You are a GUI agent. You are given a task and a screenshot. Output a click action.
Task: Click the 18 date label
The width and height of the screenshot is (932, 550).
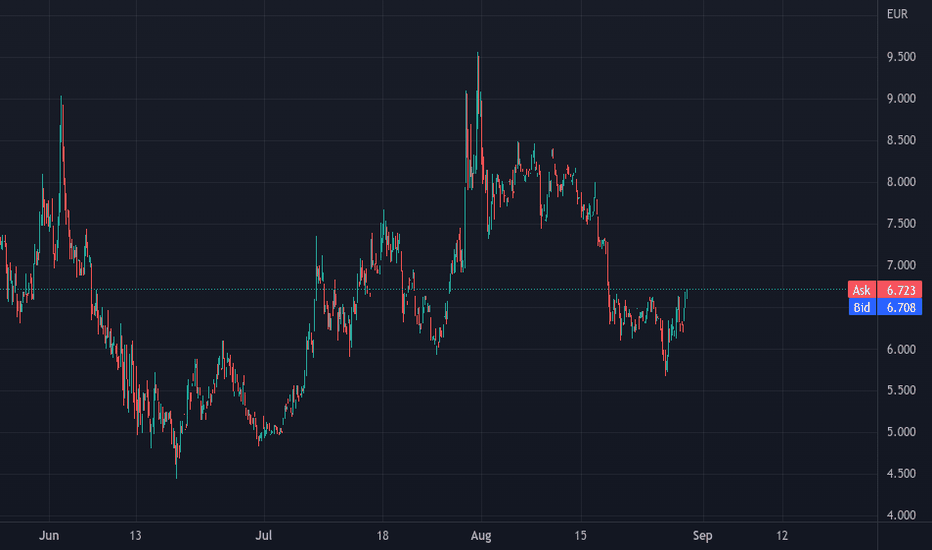point(382,536)
